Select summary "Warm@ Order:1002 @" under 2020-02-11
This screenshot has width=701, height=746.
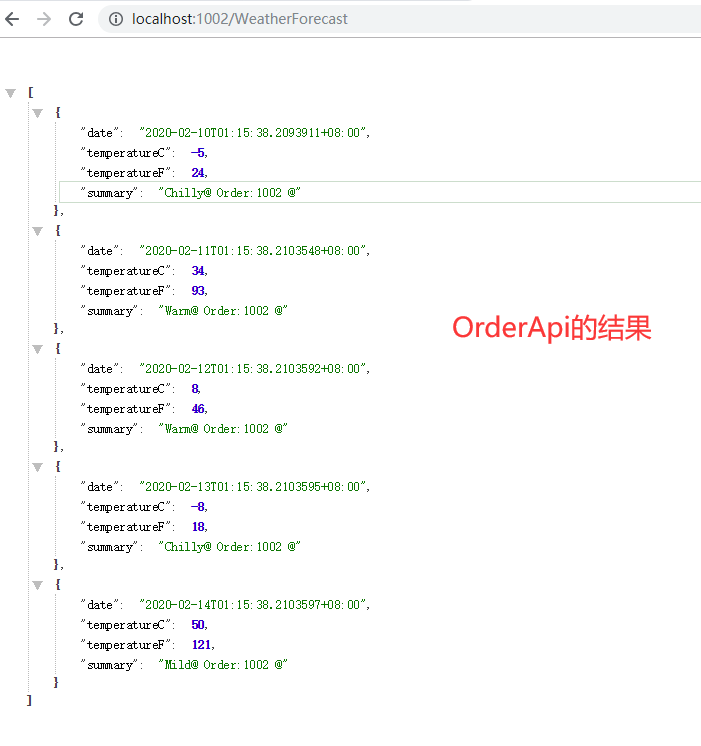coord(223,311)
